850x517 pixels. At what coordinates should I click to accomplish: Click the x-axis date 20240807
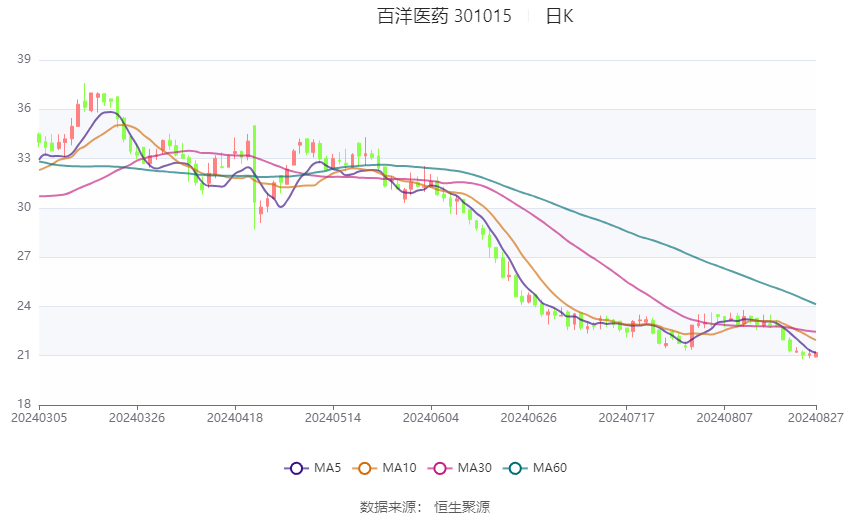pos(724,418)
